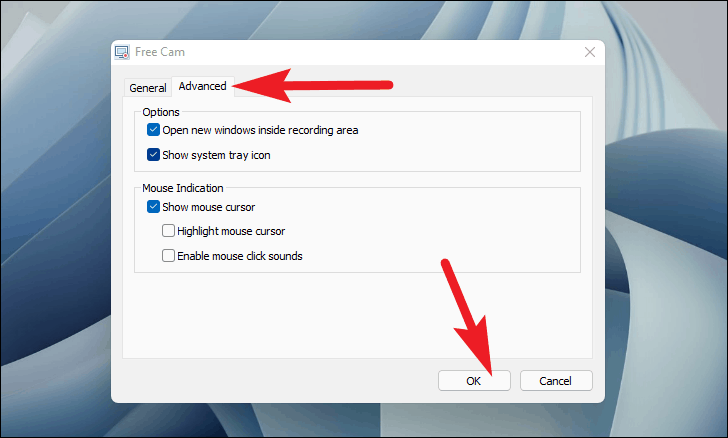Screen dimensions: 728x438
Task: Confirm settings with the OK button
Action: 474,381
